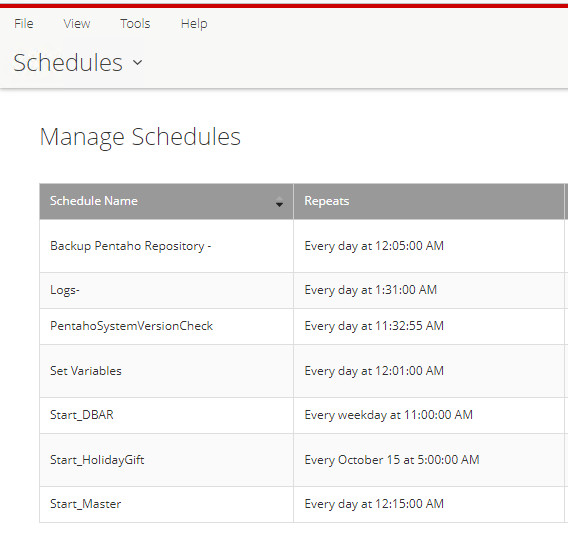The width and height of the screenshot is (568, 538).
Task: Sort by Schedule Name using sort arrows
Action: 279,202
